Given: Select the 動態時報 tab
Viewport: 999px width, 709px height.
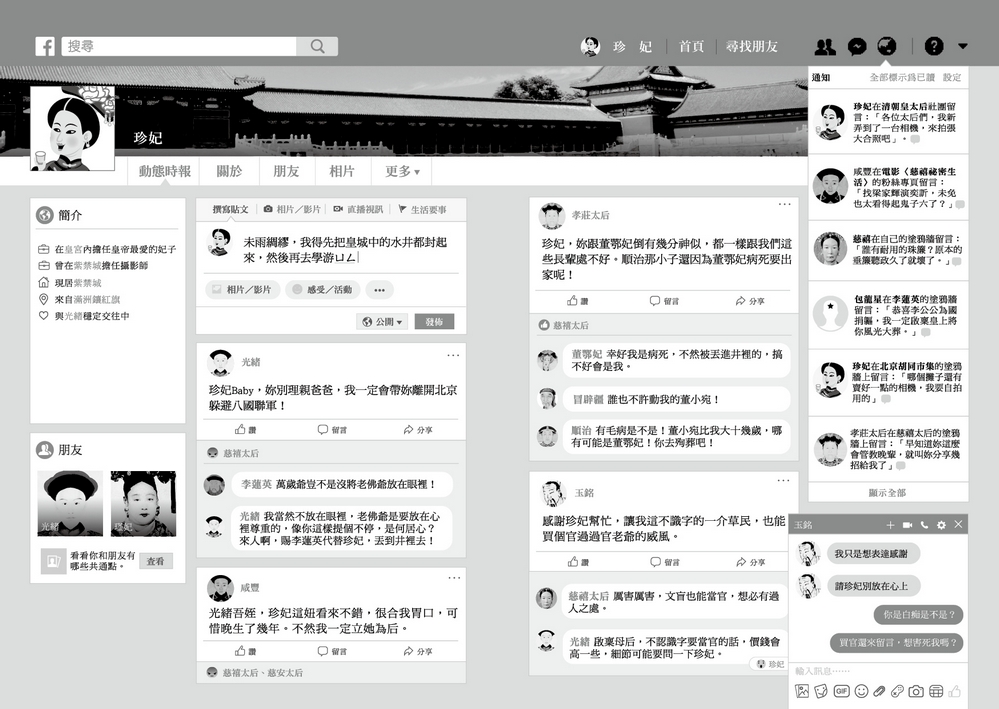Looking at the screenshot, I should tap(165, 171).
